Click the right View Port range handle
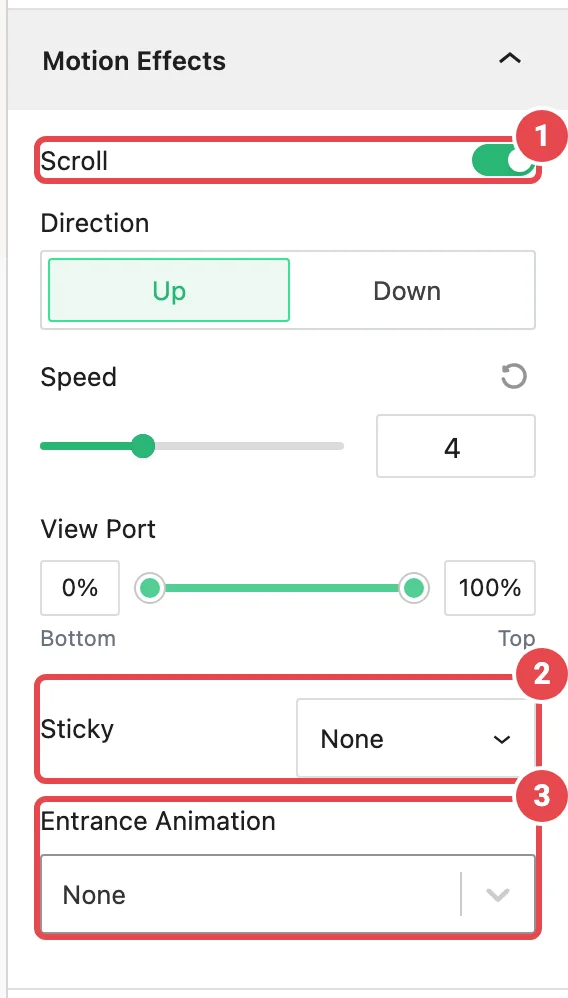 point(414,587)
